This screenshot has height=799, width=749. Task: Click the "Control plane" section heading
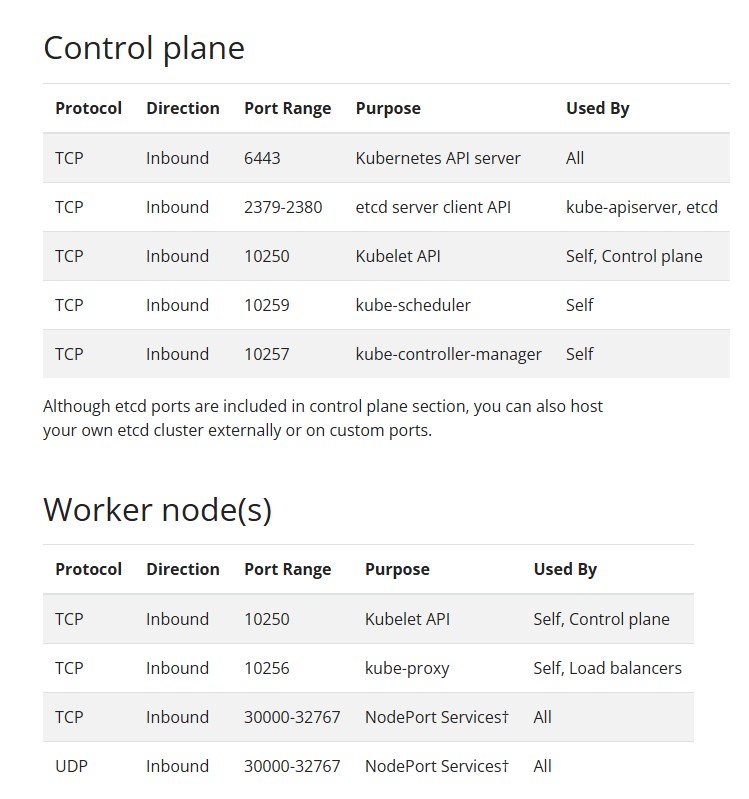(x=144, y=48)
